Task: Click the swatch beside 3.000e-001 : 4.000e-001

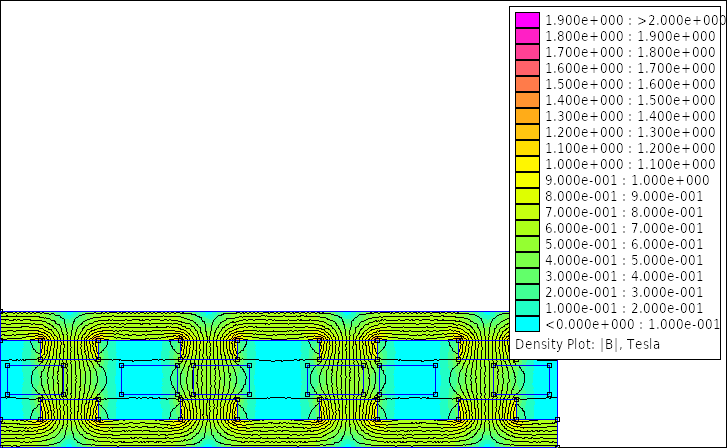Action: coord(527,276)
